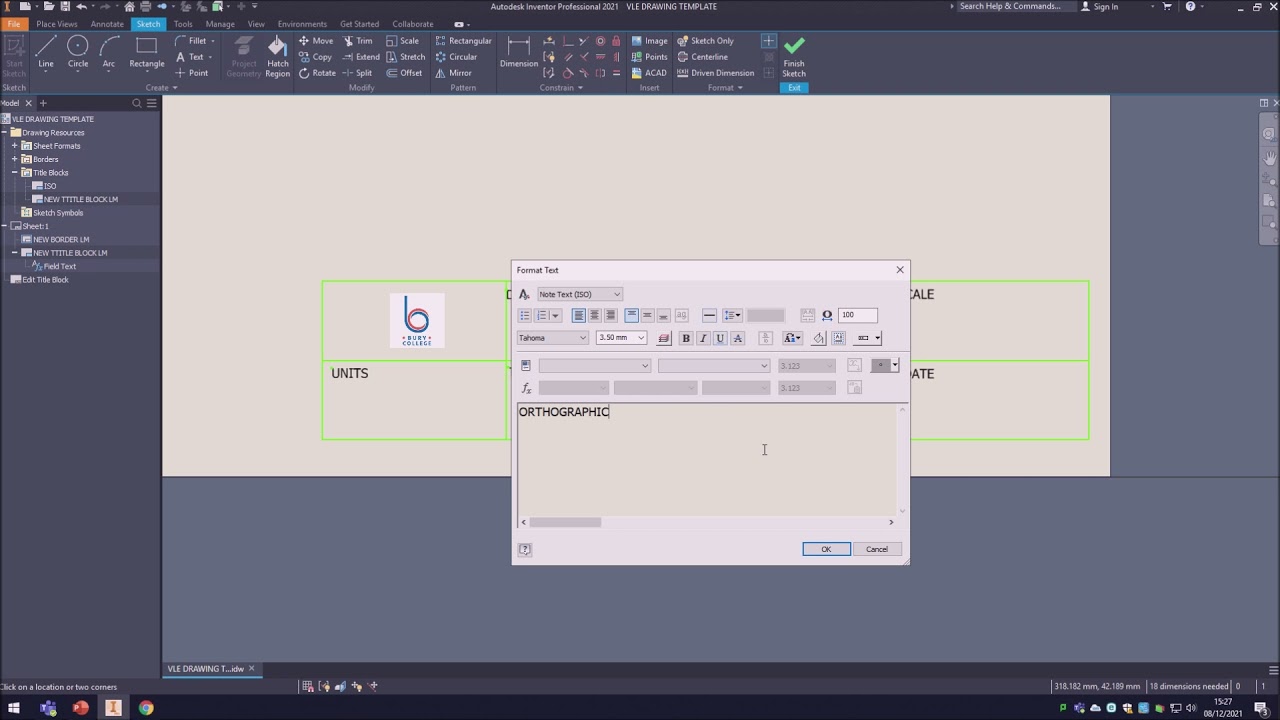Screen dimensions: 1280x720
Task: Select the Arc sketch tool
Action: tap(108, 52)
